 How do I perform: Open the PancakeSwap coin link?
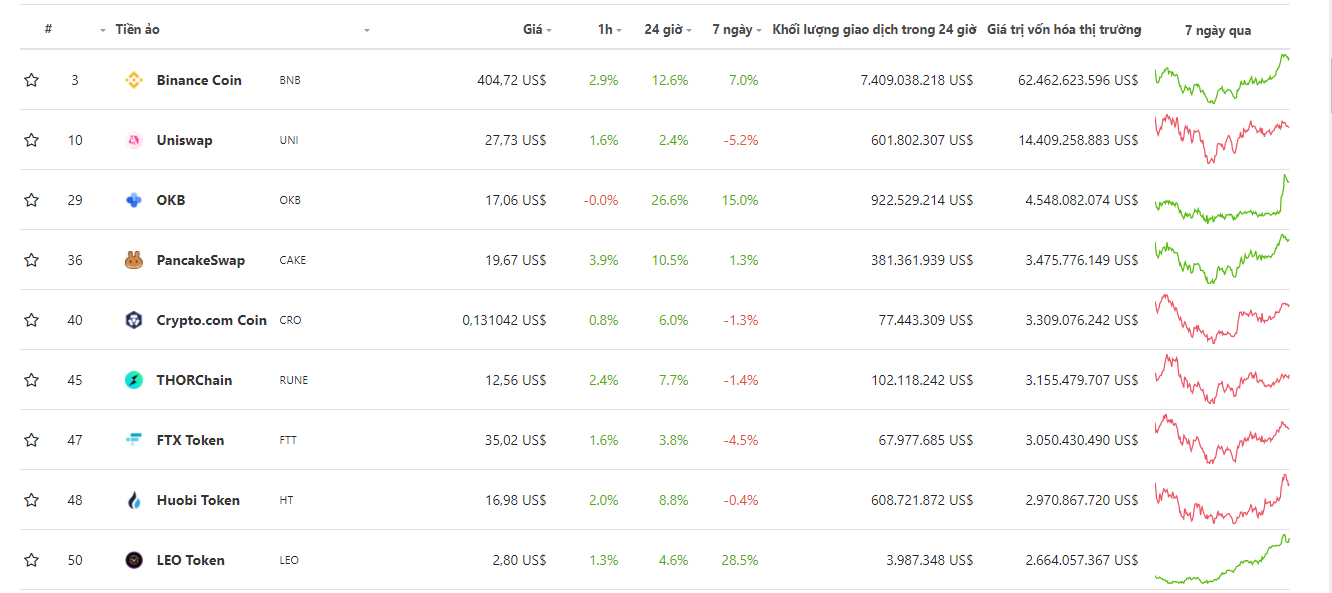point(201,260)
